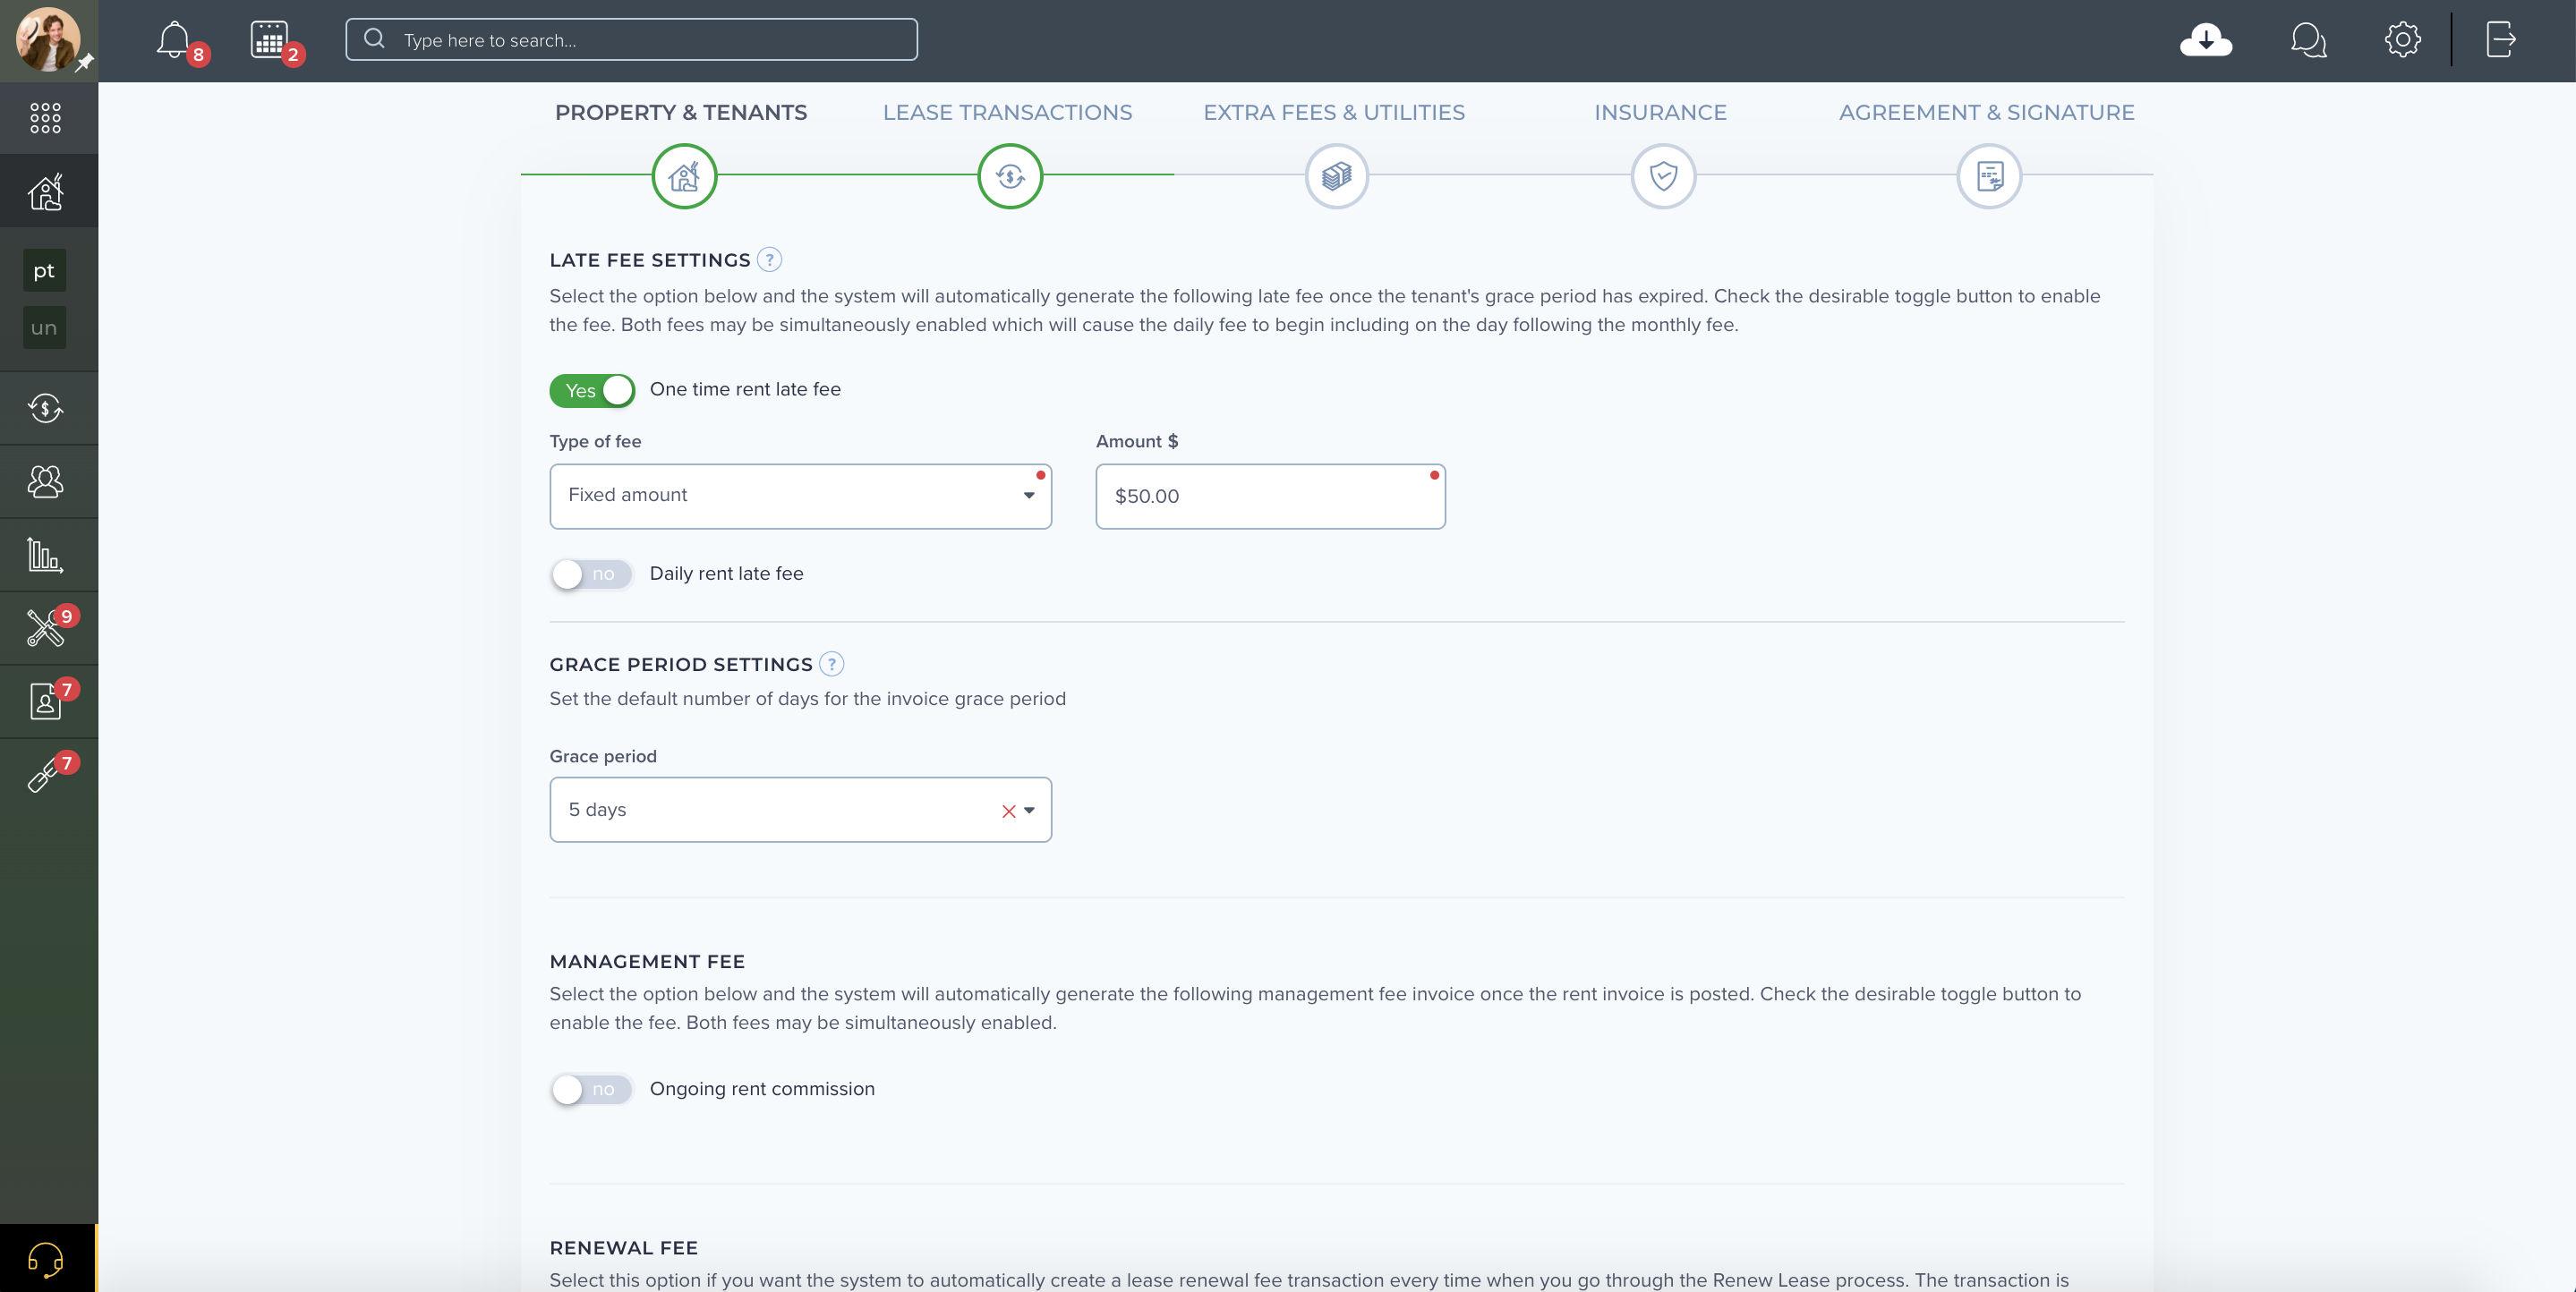Screen dimensions: 2576x1292
Task: Open the applications document icon with badge 7
Action: tap(45, 701)
